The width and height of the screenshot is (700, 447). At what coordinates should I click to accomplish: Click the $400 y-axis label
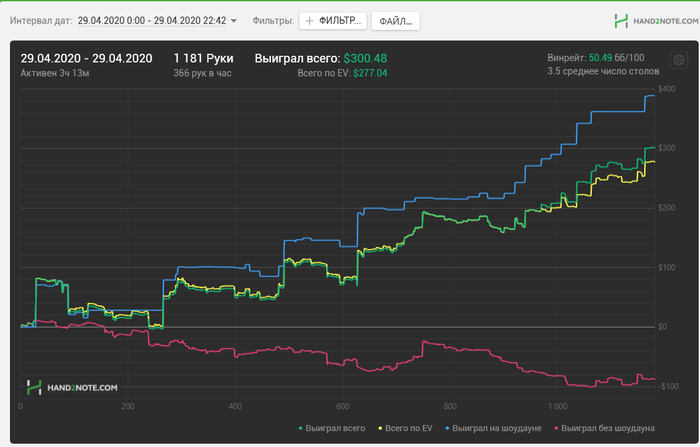[x=667, y=89]
